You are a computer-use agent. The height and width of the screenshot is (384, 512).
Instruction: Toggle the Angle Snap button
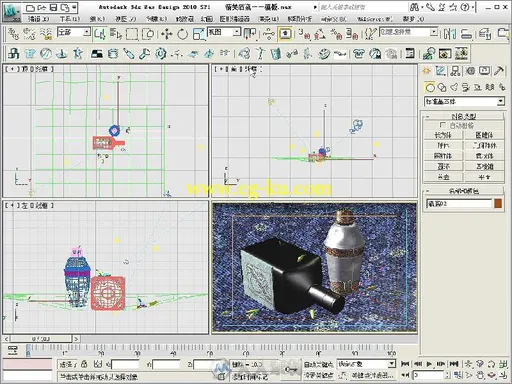(x=319, y=34)
